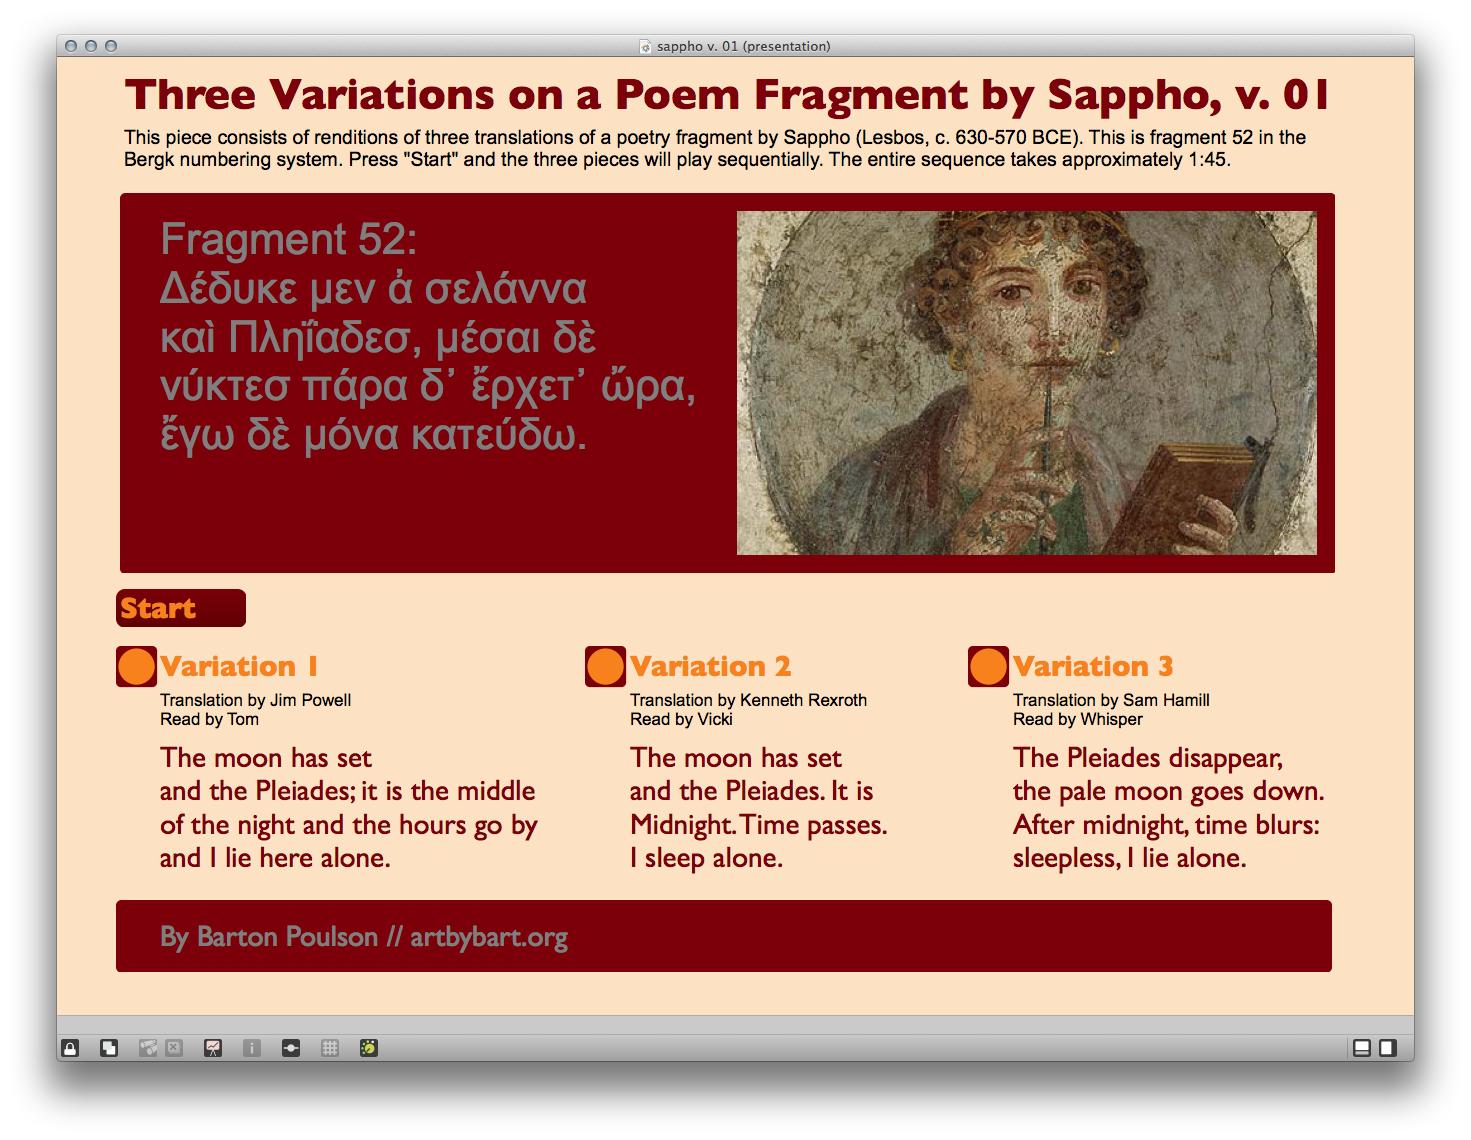Viewport: 1471px width, 1140px height.
Task: Click the window zoom button in title bar
Action: click(111, 46)
